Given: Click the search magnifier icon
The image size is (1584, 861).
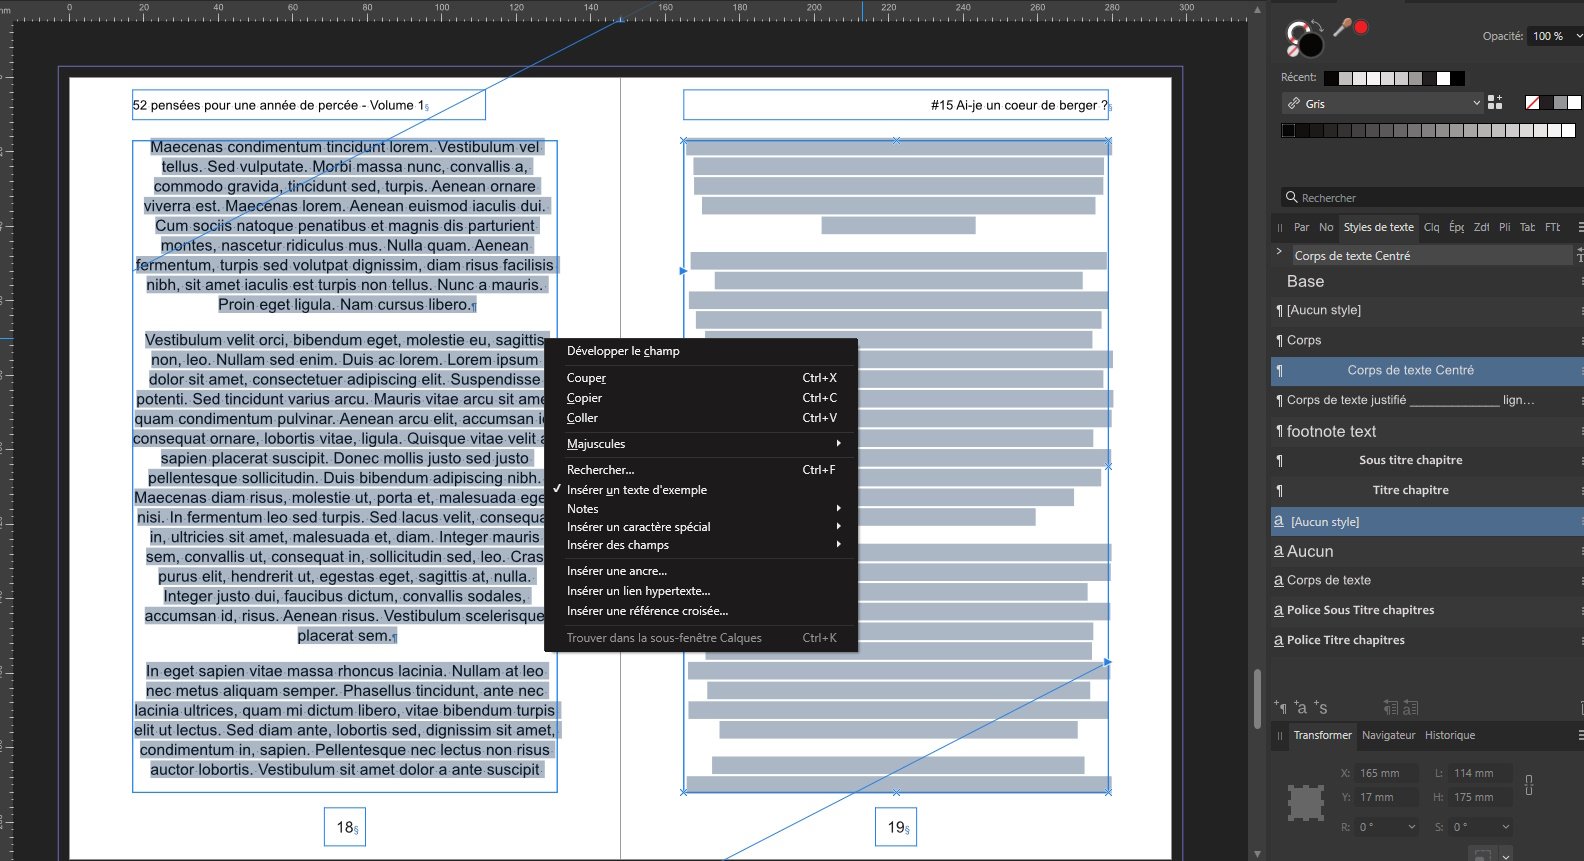Looking at the screenshot, I should [x=1291, y=198].
